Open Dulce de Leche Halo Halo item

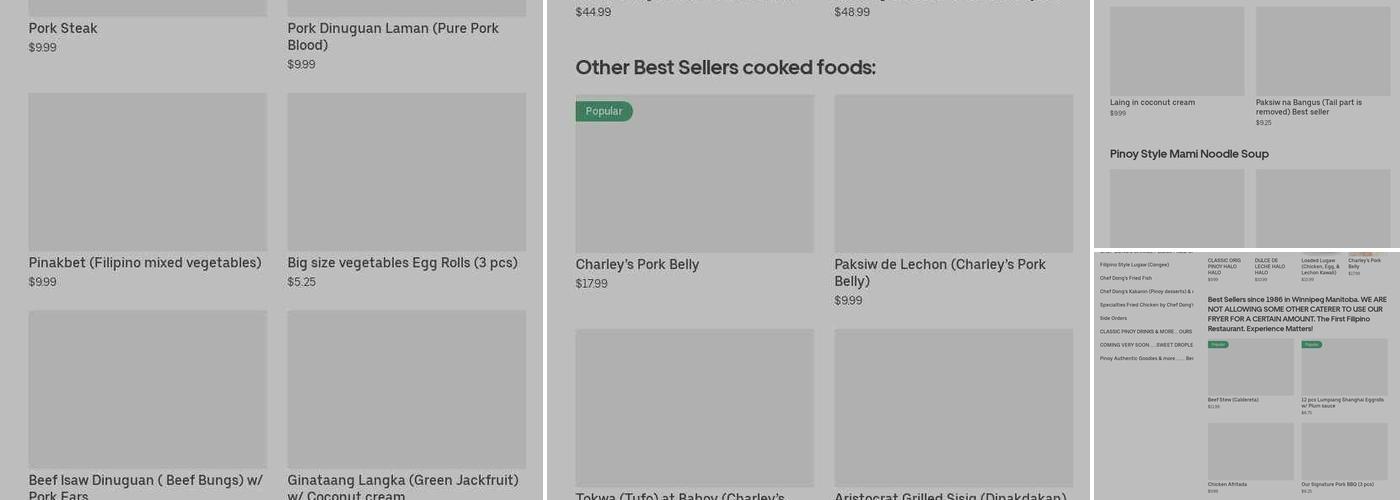coord(1269,266)
